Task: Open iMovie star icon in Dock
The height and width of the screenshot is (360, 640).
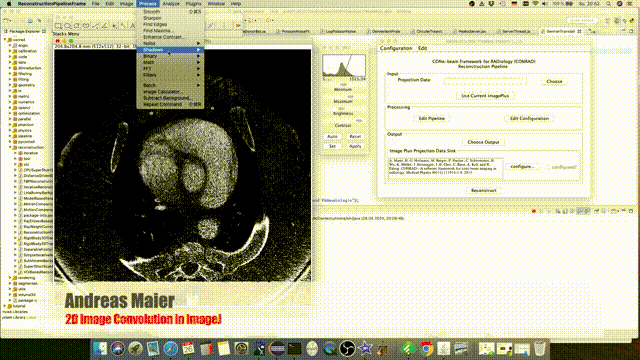Action: pyautogui.click(x=365, y=349)
